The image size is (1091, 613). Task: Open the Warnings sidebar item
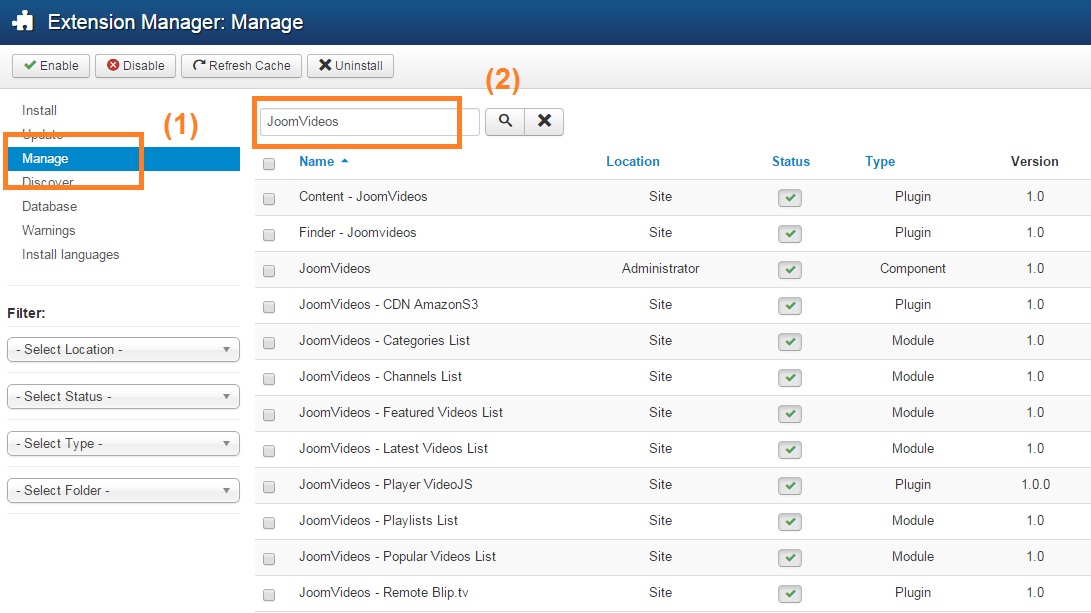[49, 230]
